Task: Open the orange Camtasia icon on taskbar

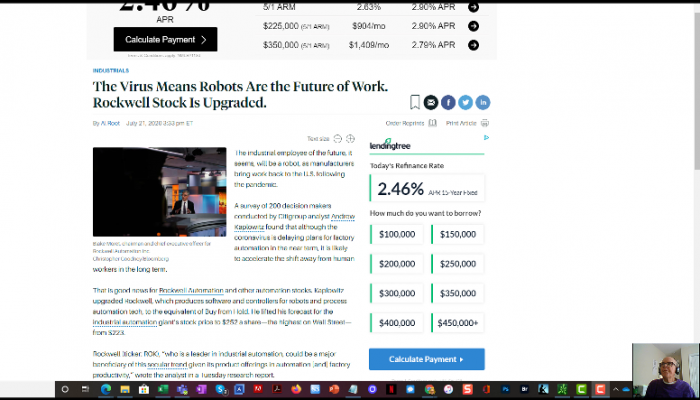Action: (x=601, y=389)
